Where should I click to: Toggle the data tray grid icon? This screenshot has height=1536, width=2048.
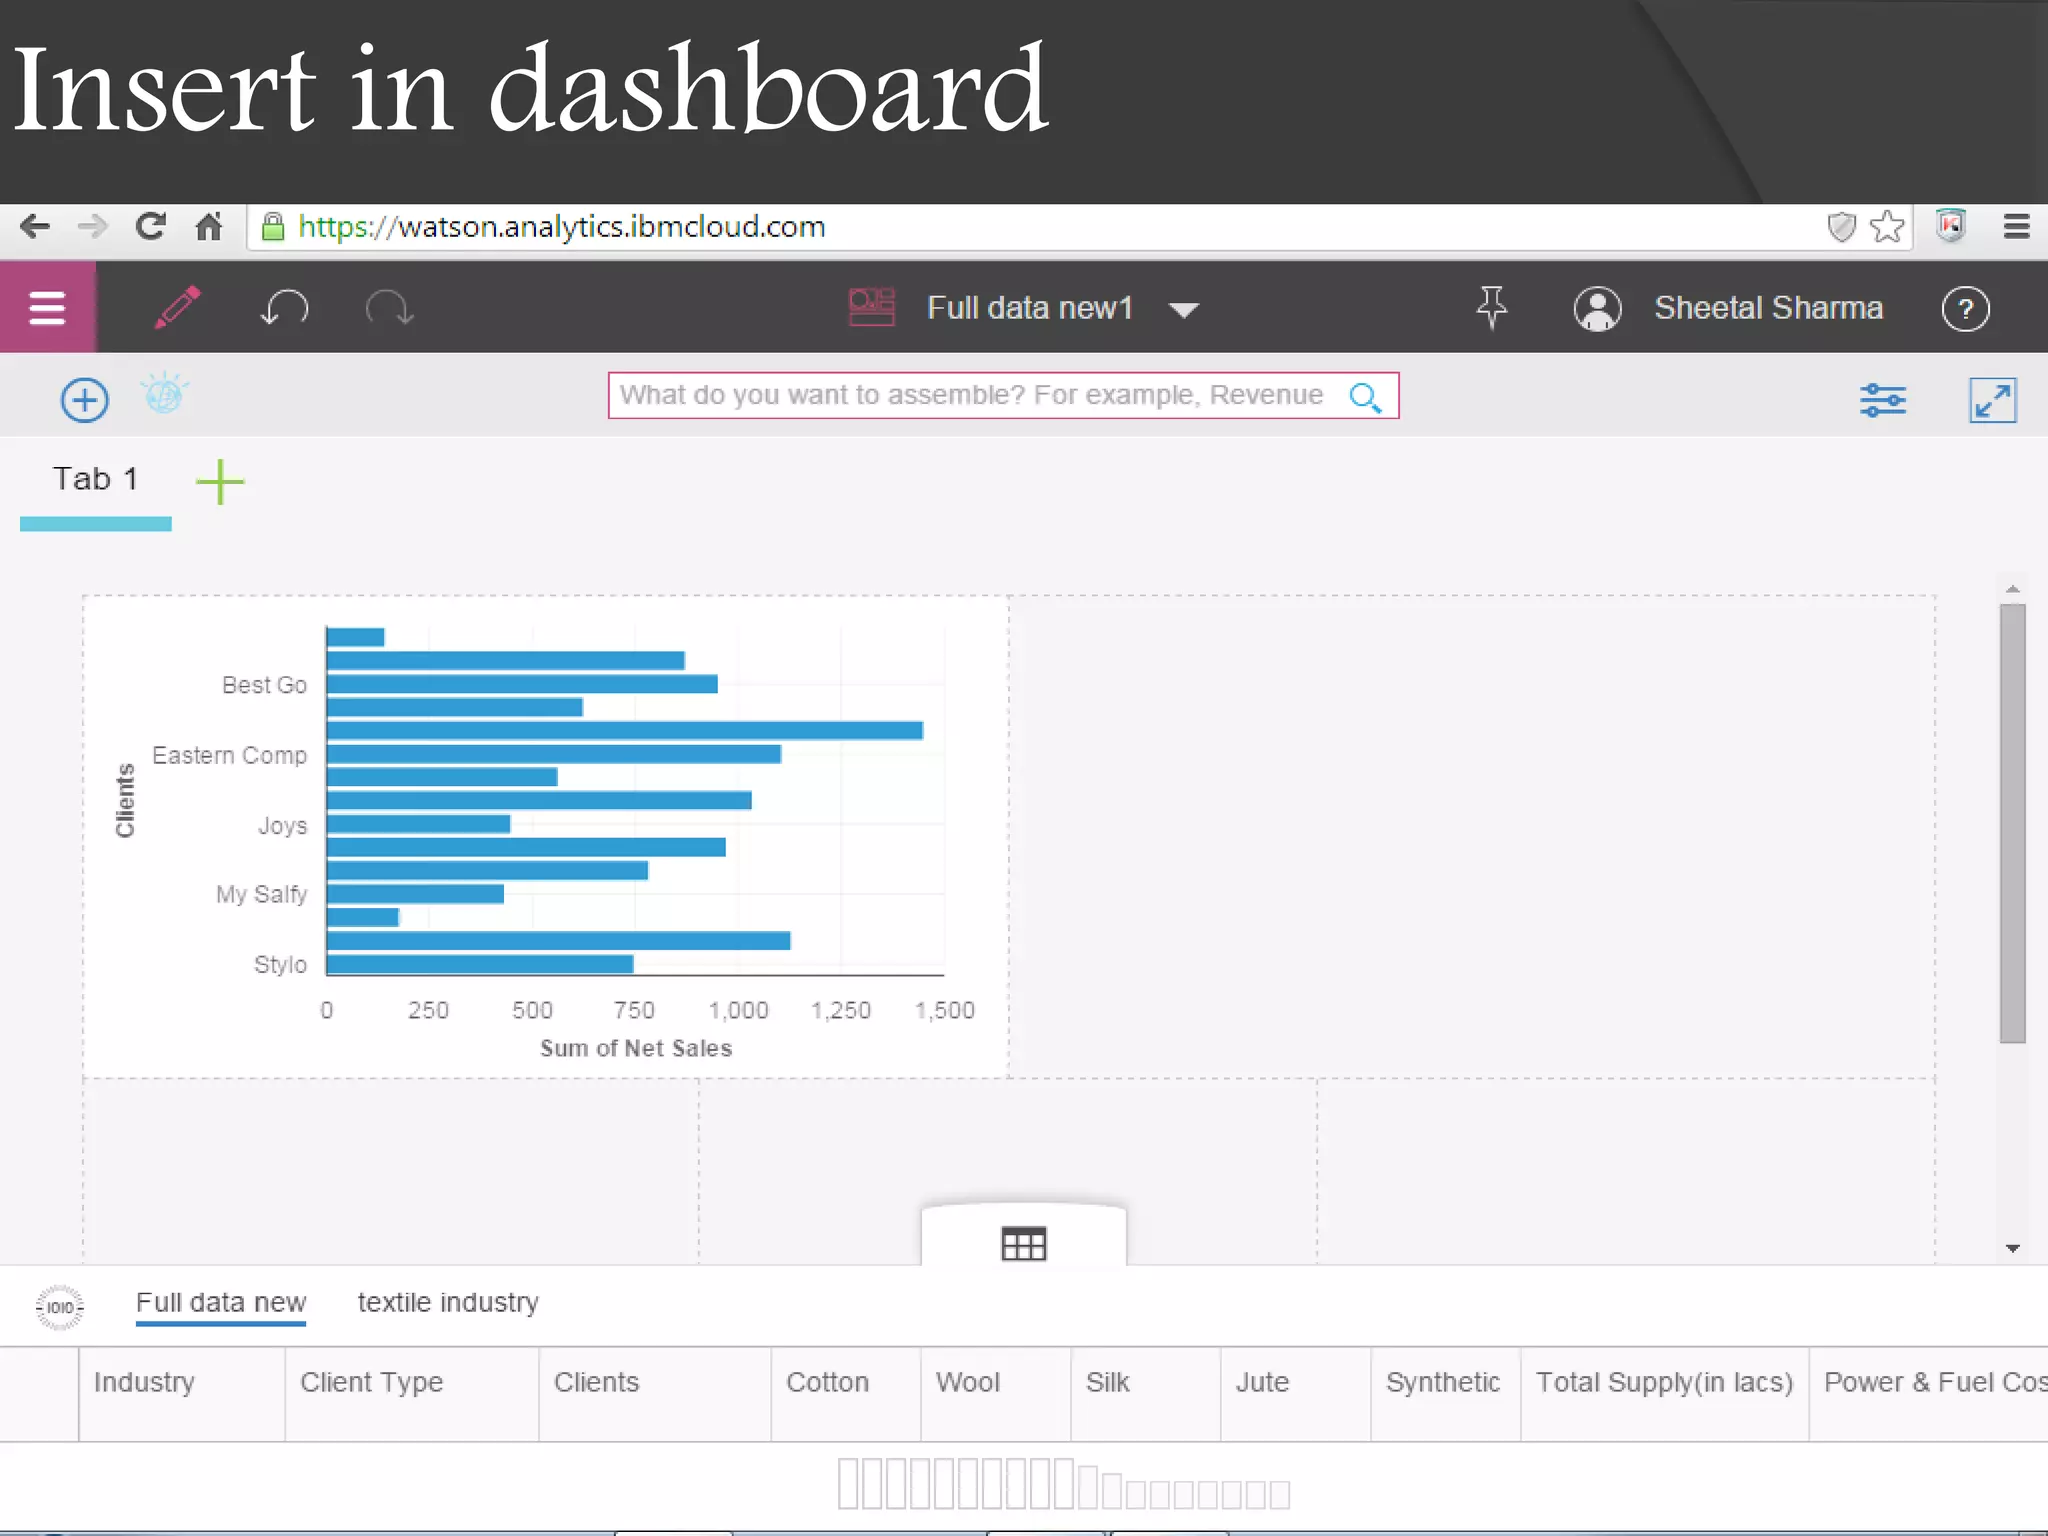coord(1023,1244)
